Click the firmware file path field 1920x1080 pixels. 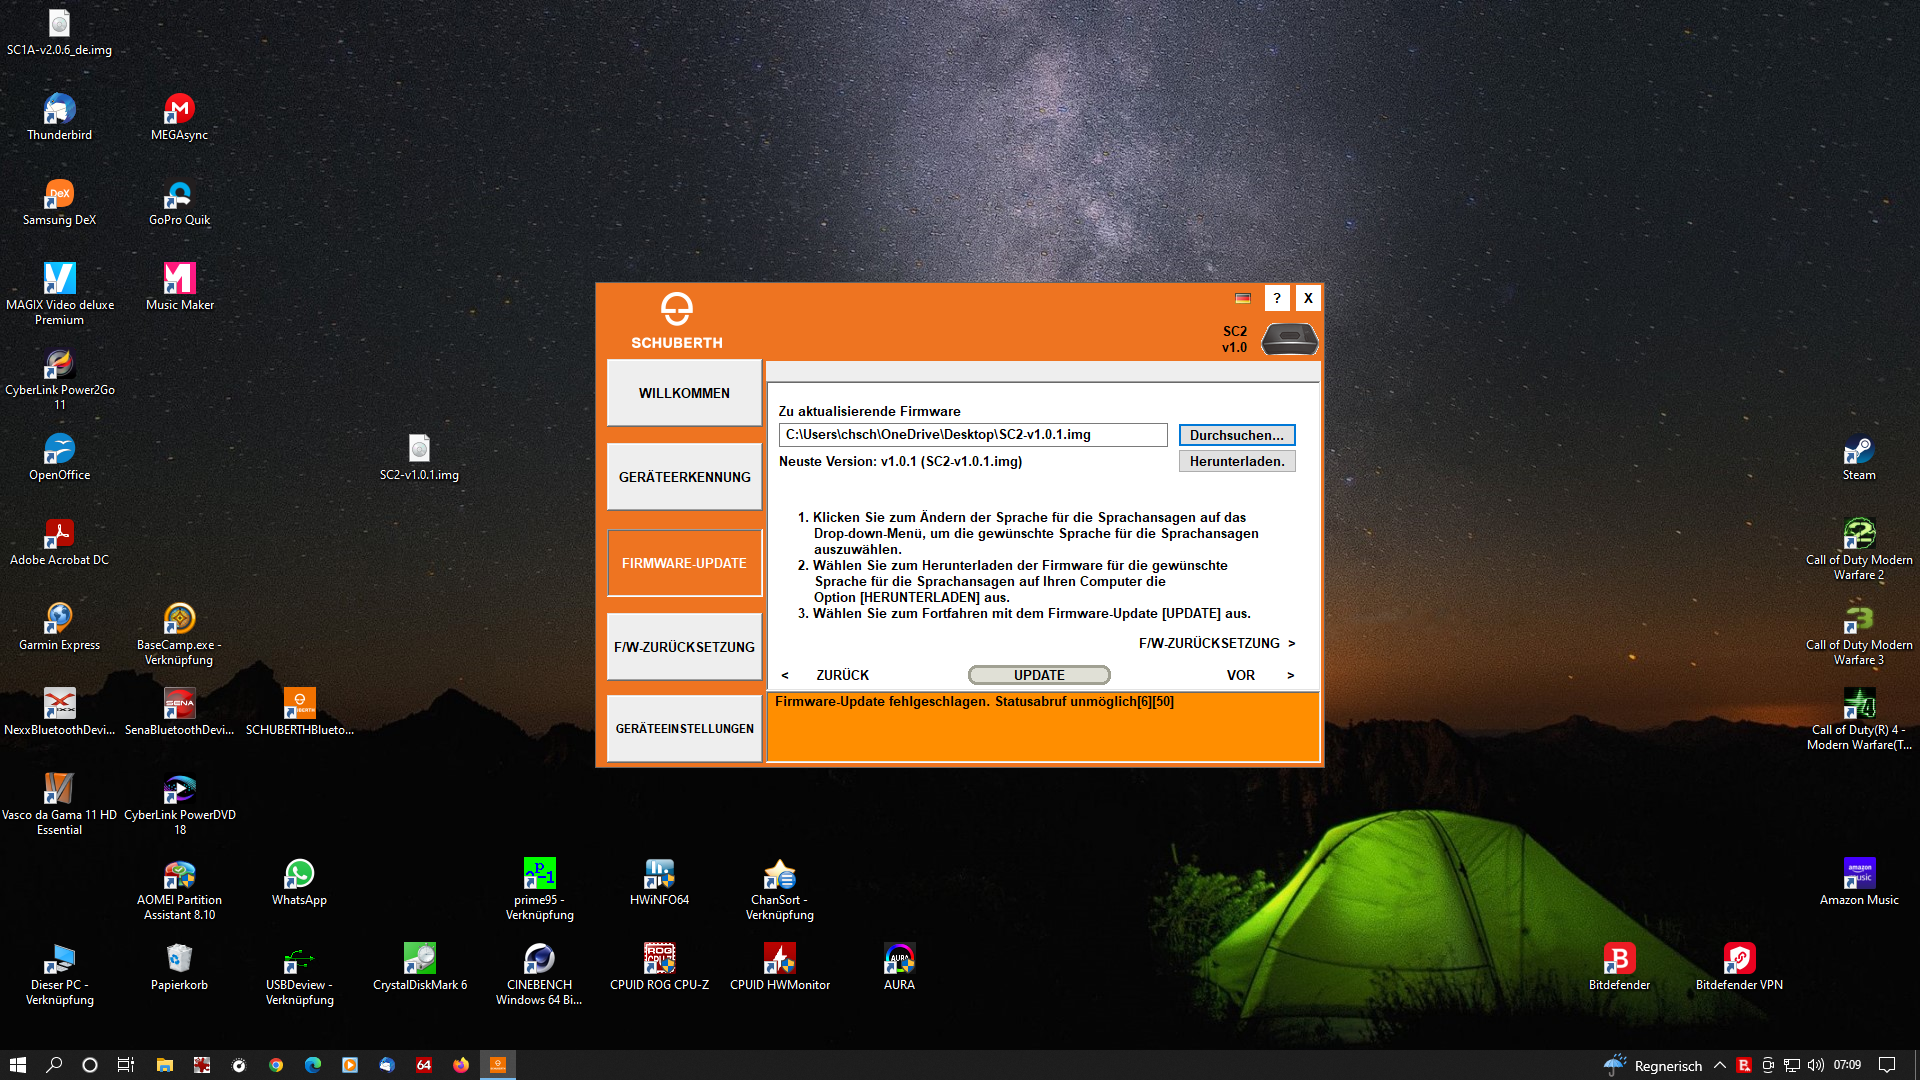(x=973, y=435)
